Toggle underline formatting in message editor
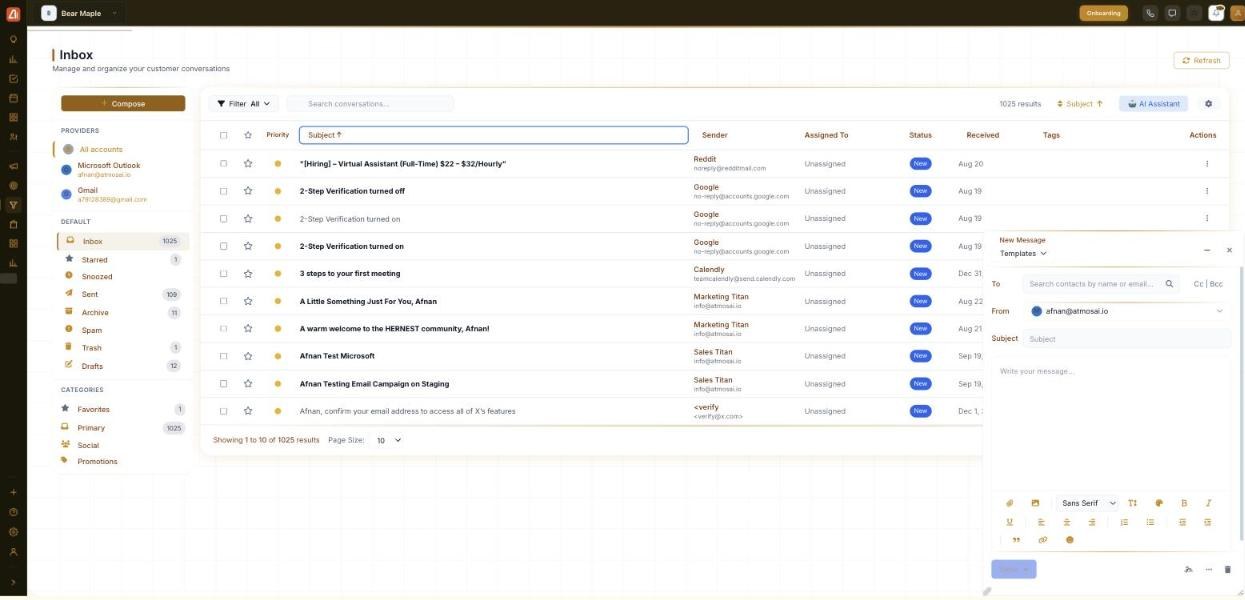 [1010, 522]
